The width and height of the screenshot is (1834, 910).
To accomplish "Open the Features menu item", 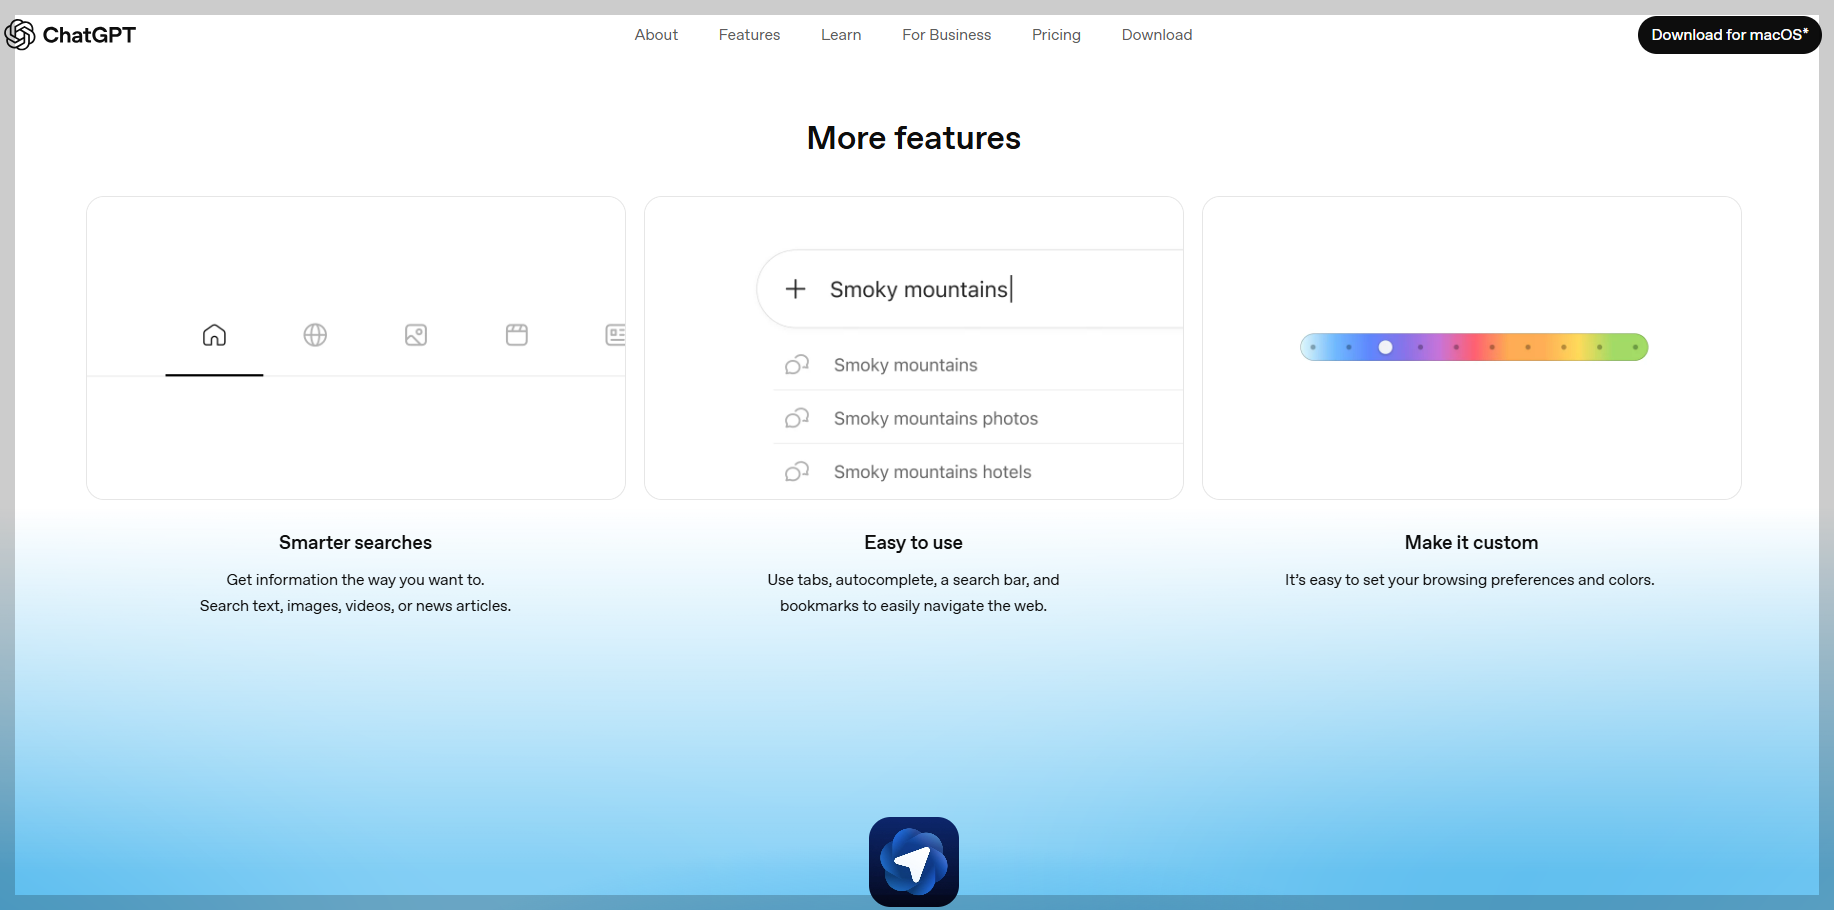I will pyautogui.click(x=749, y=34).
